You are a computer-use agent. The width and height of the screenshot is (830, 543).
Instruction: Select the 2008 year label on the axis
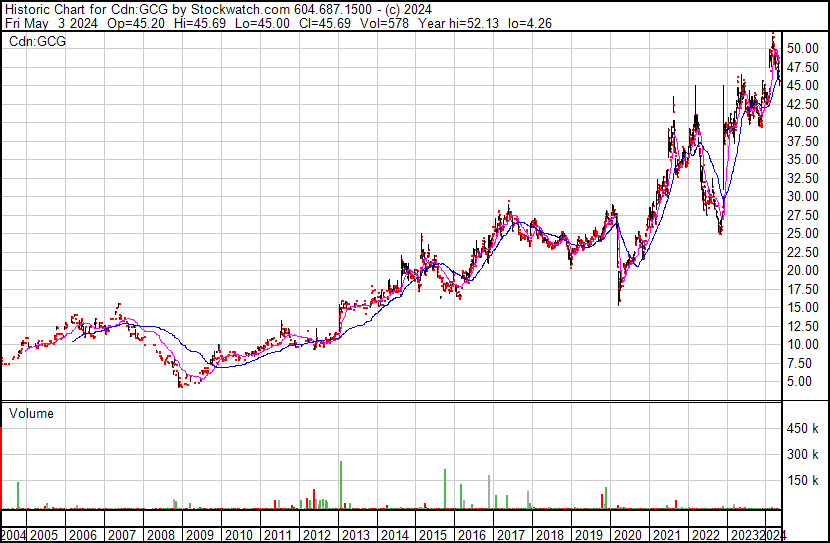[x=161, y=535]
